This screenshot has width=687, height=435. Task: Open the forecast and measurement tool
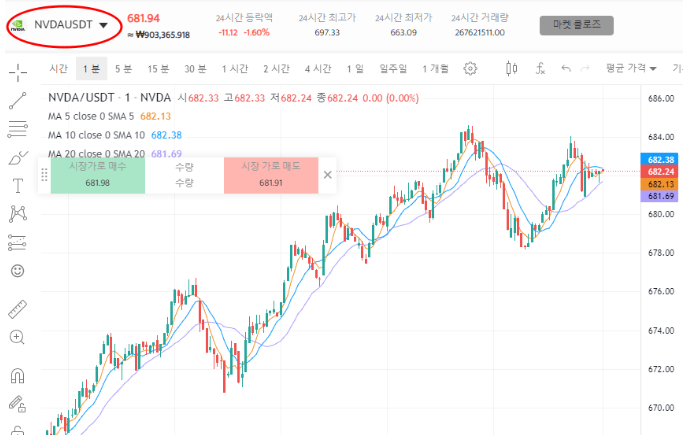coord(18,242)
